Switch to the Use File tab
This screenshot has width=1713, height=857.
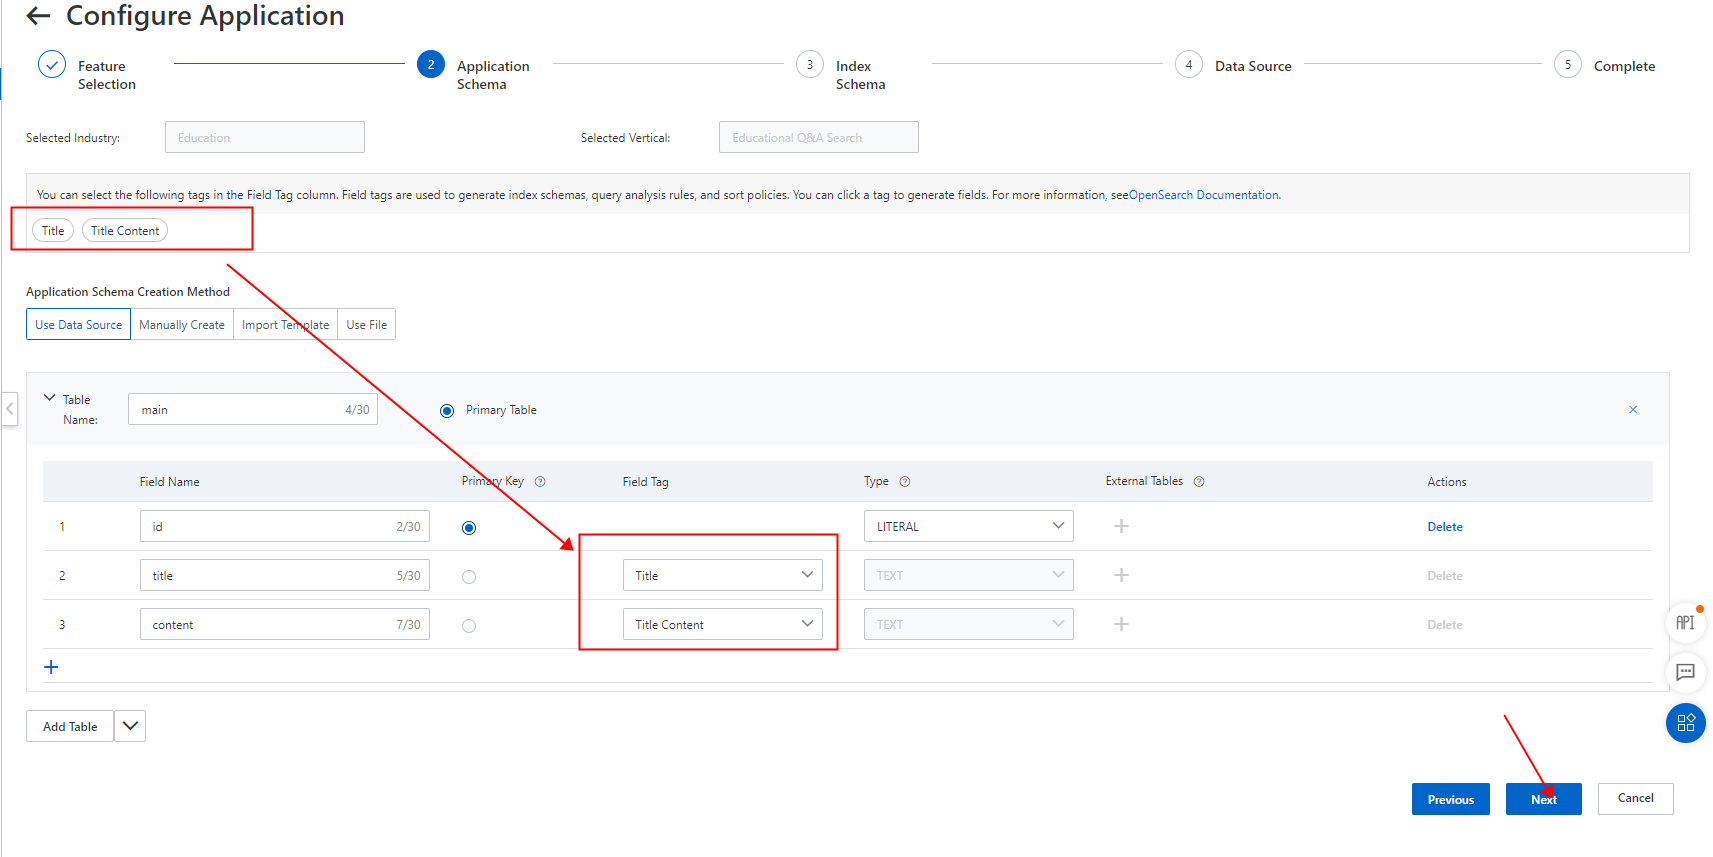pos(367,324)
